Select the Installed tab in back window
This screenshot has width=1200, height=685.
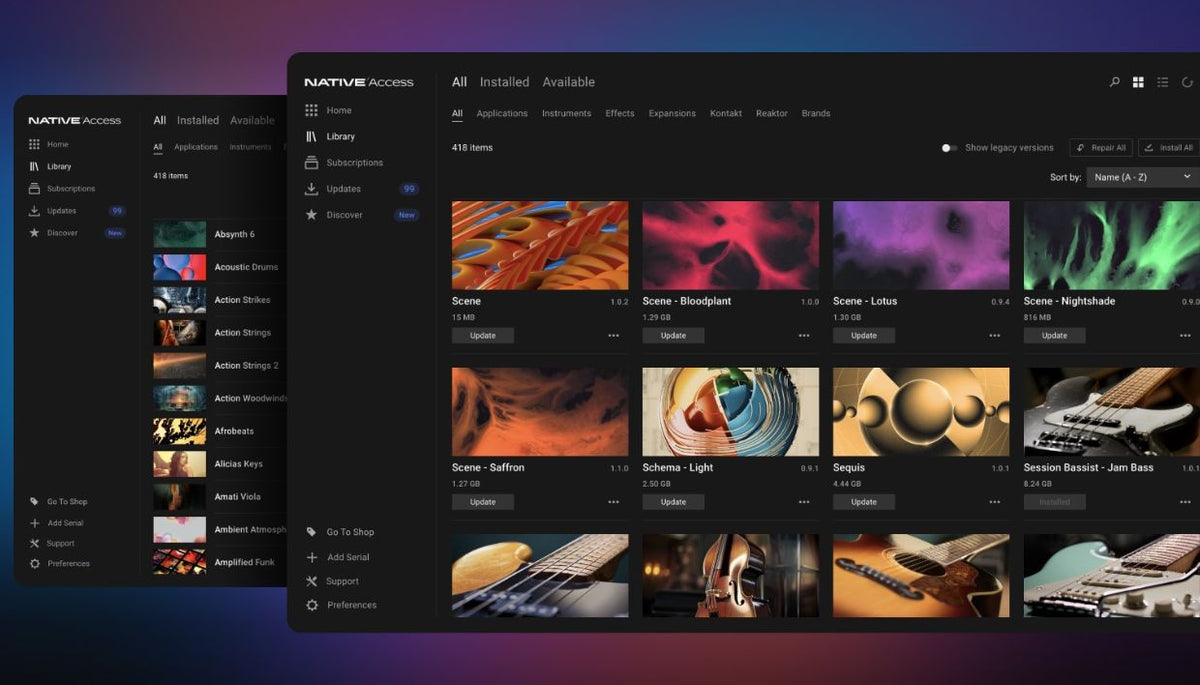pos(198,120)
